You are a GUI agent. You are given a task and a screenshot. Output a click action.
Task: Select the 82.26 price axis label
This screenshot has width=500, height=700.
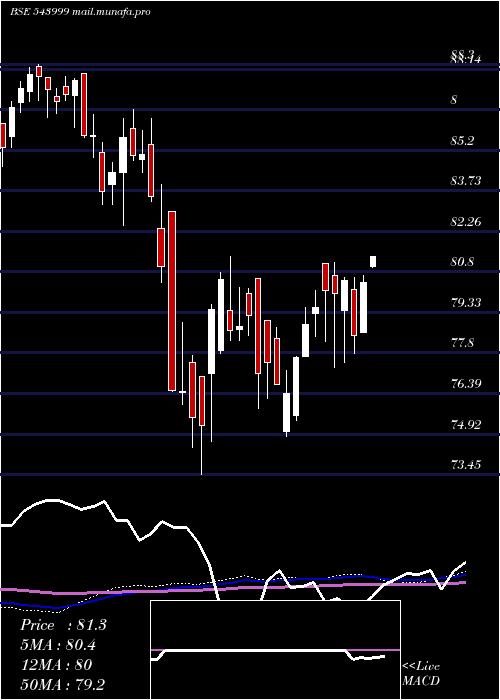click(466, 221)
